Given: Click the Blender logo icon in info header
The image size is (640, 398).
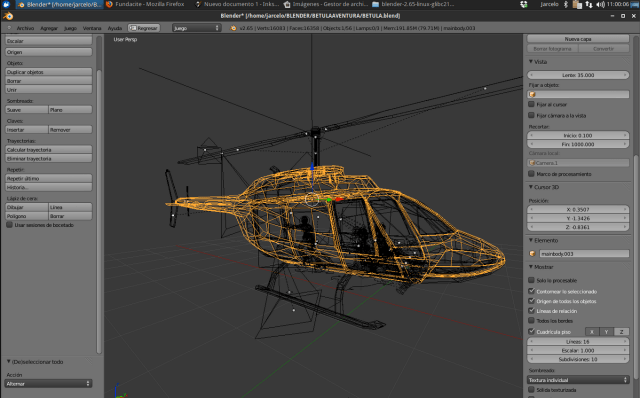Looking at the screenshot, I should click(x=233, y=28).
